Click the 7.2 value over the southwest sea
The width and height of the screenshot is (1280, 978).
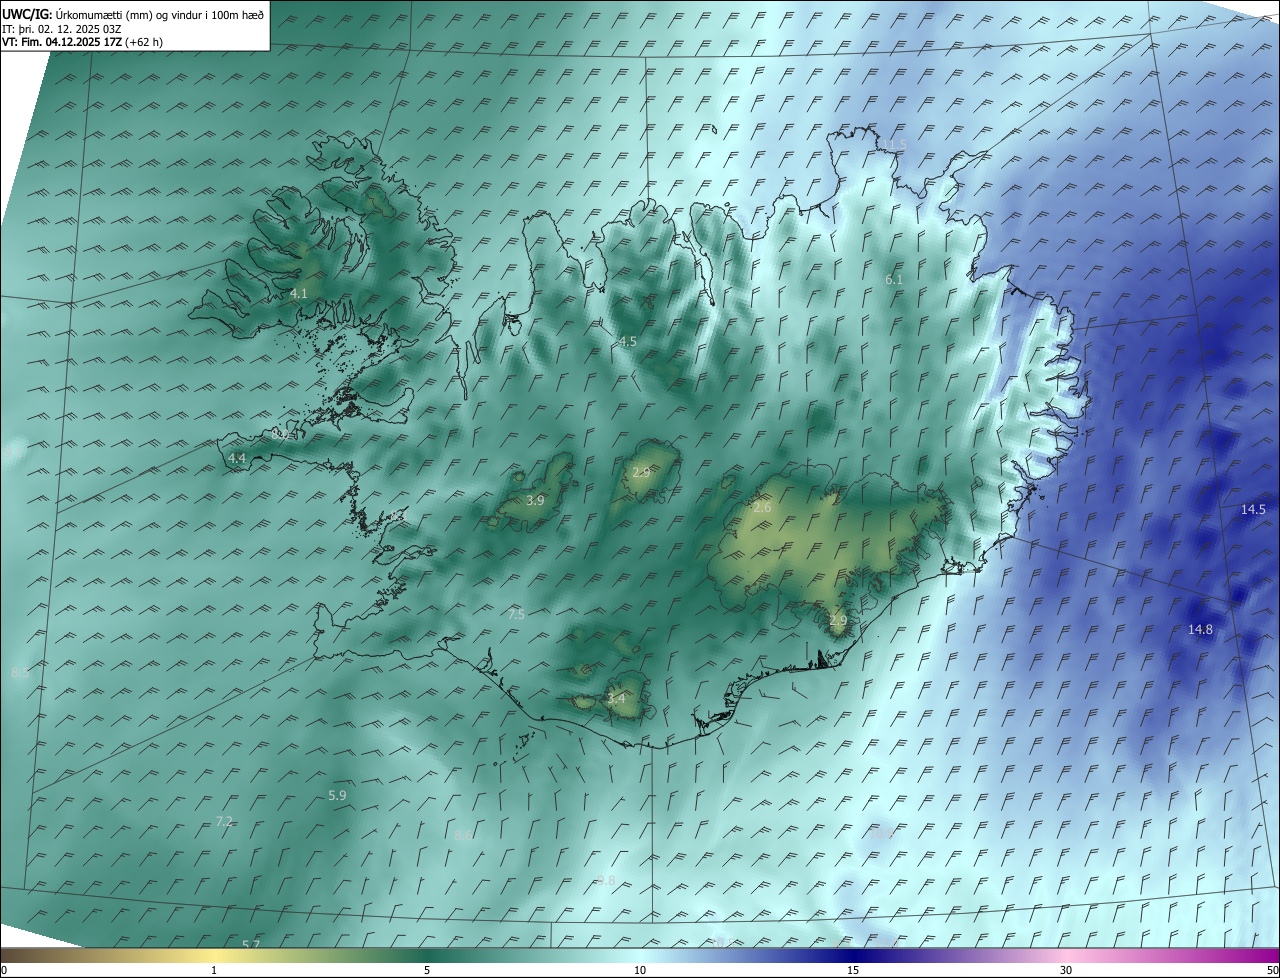coord(224,821)
